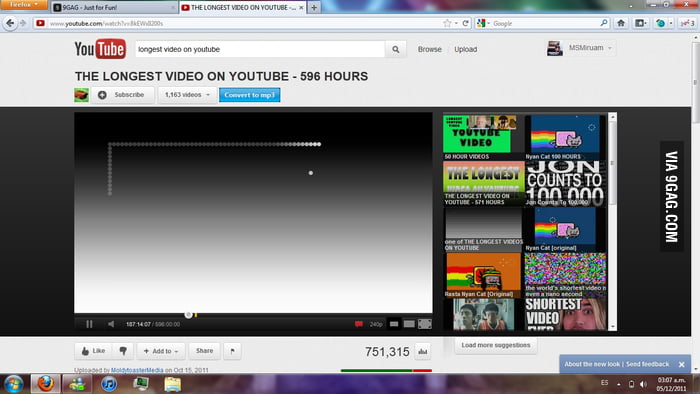Image resolution: width=700 pixels, height=394 pixels.
Task: Dismiss the new look feedback banner
Action: pyautogui.click(x=681, y=365)
